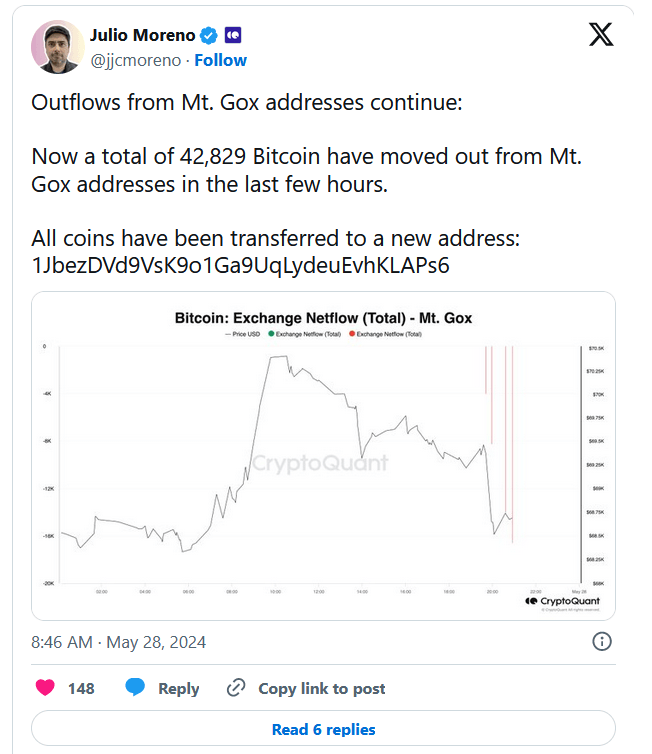
Task: Click the blue verified checkmark badge
Action: [x=210, y=36]
